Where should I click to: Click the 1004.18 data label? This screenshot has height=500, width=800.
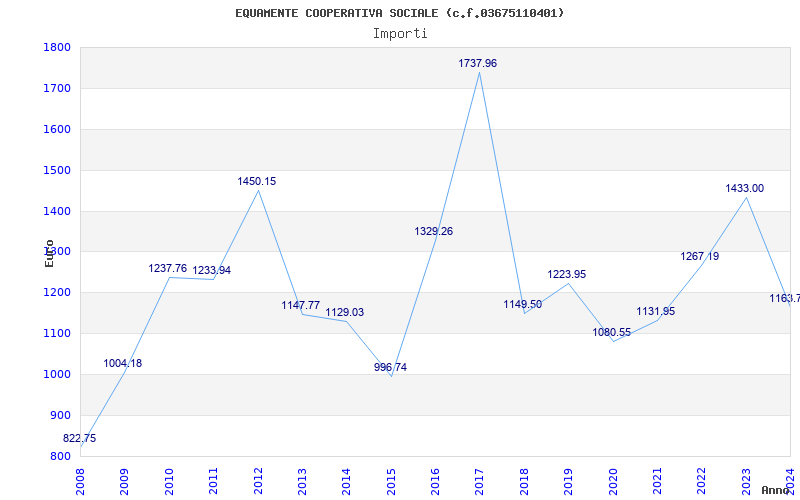click(123, 363)
